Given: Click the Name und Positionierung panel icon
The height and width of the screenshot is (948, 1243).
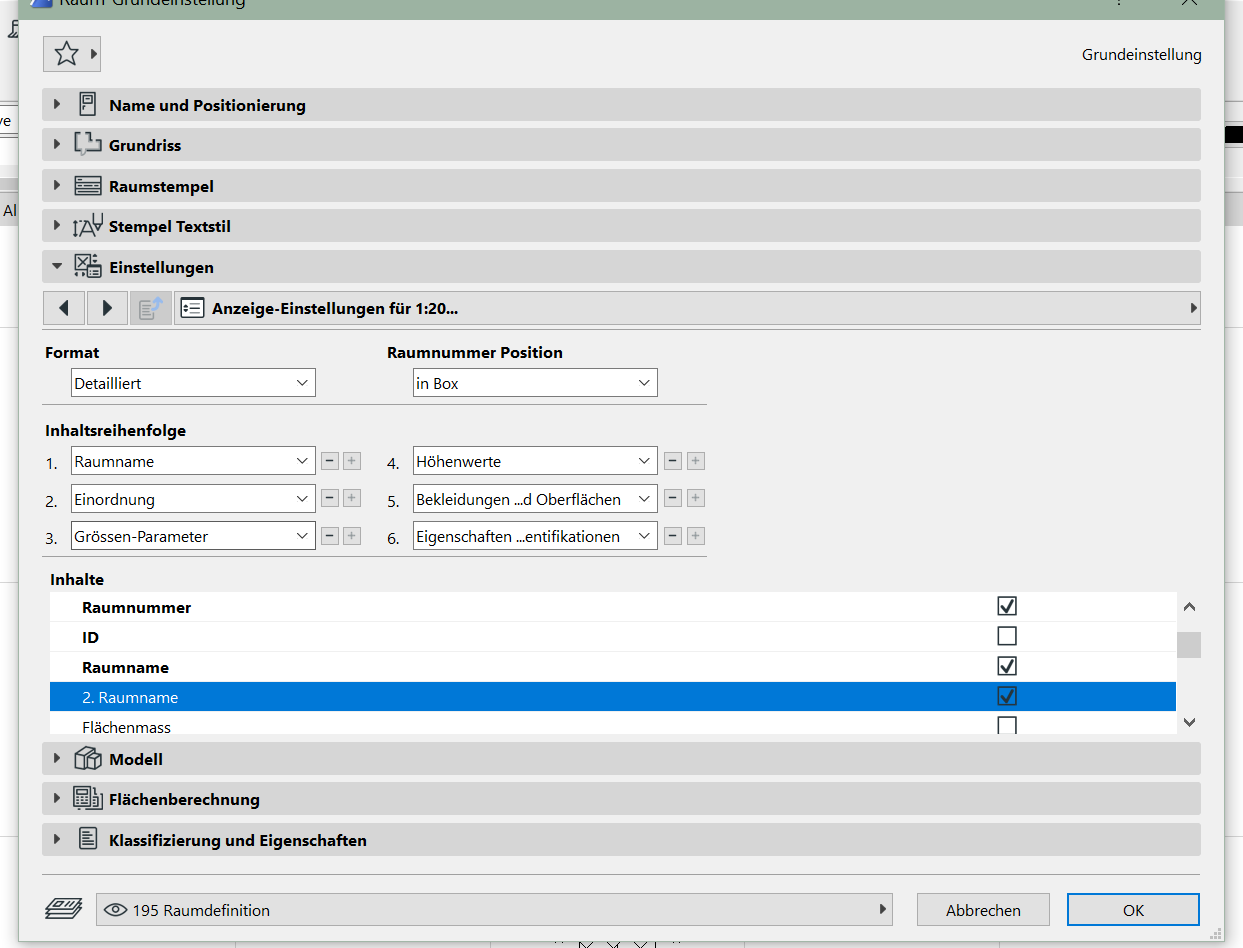Looking at the screenshot, I should point(87,105).
